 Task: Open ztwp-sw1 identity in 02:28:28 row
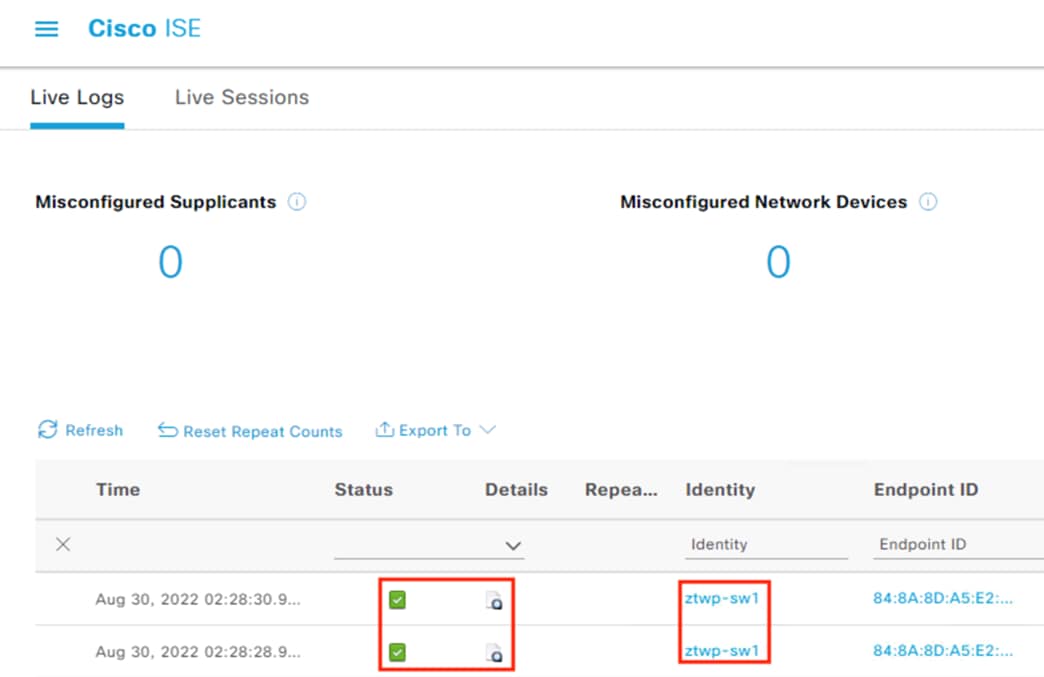(722, 651)
